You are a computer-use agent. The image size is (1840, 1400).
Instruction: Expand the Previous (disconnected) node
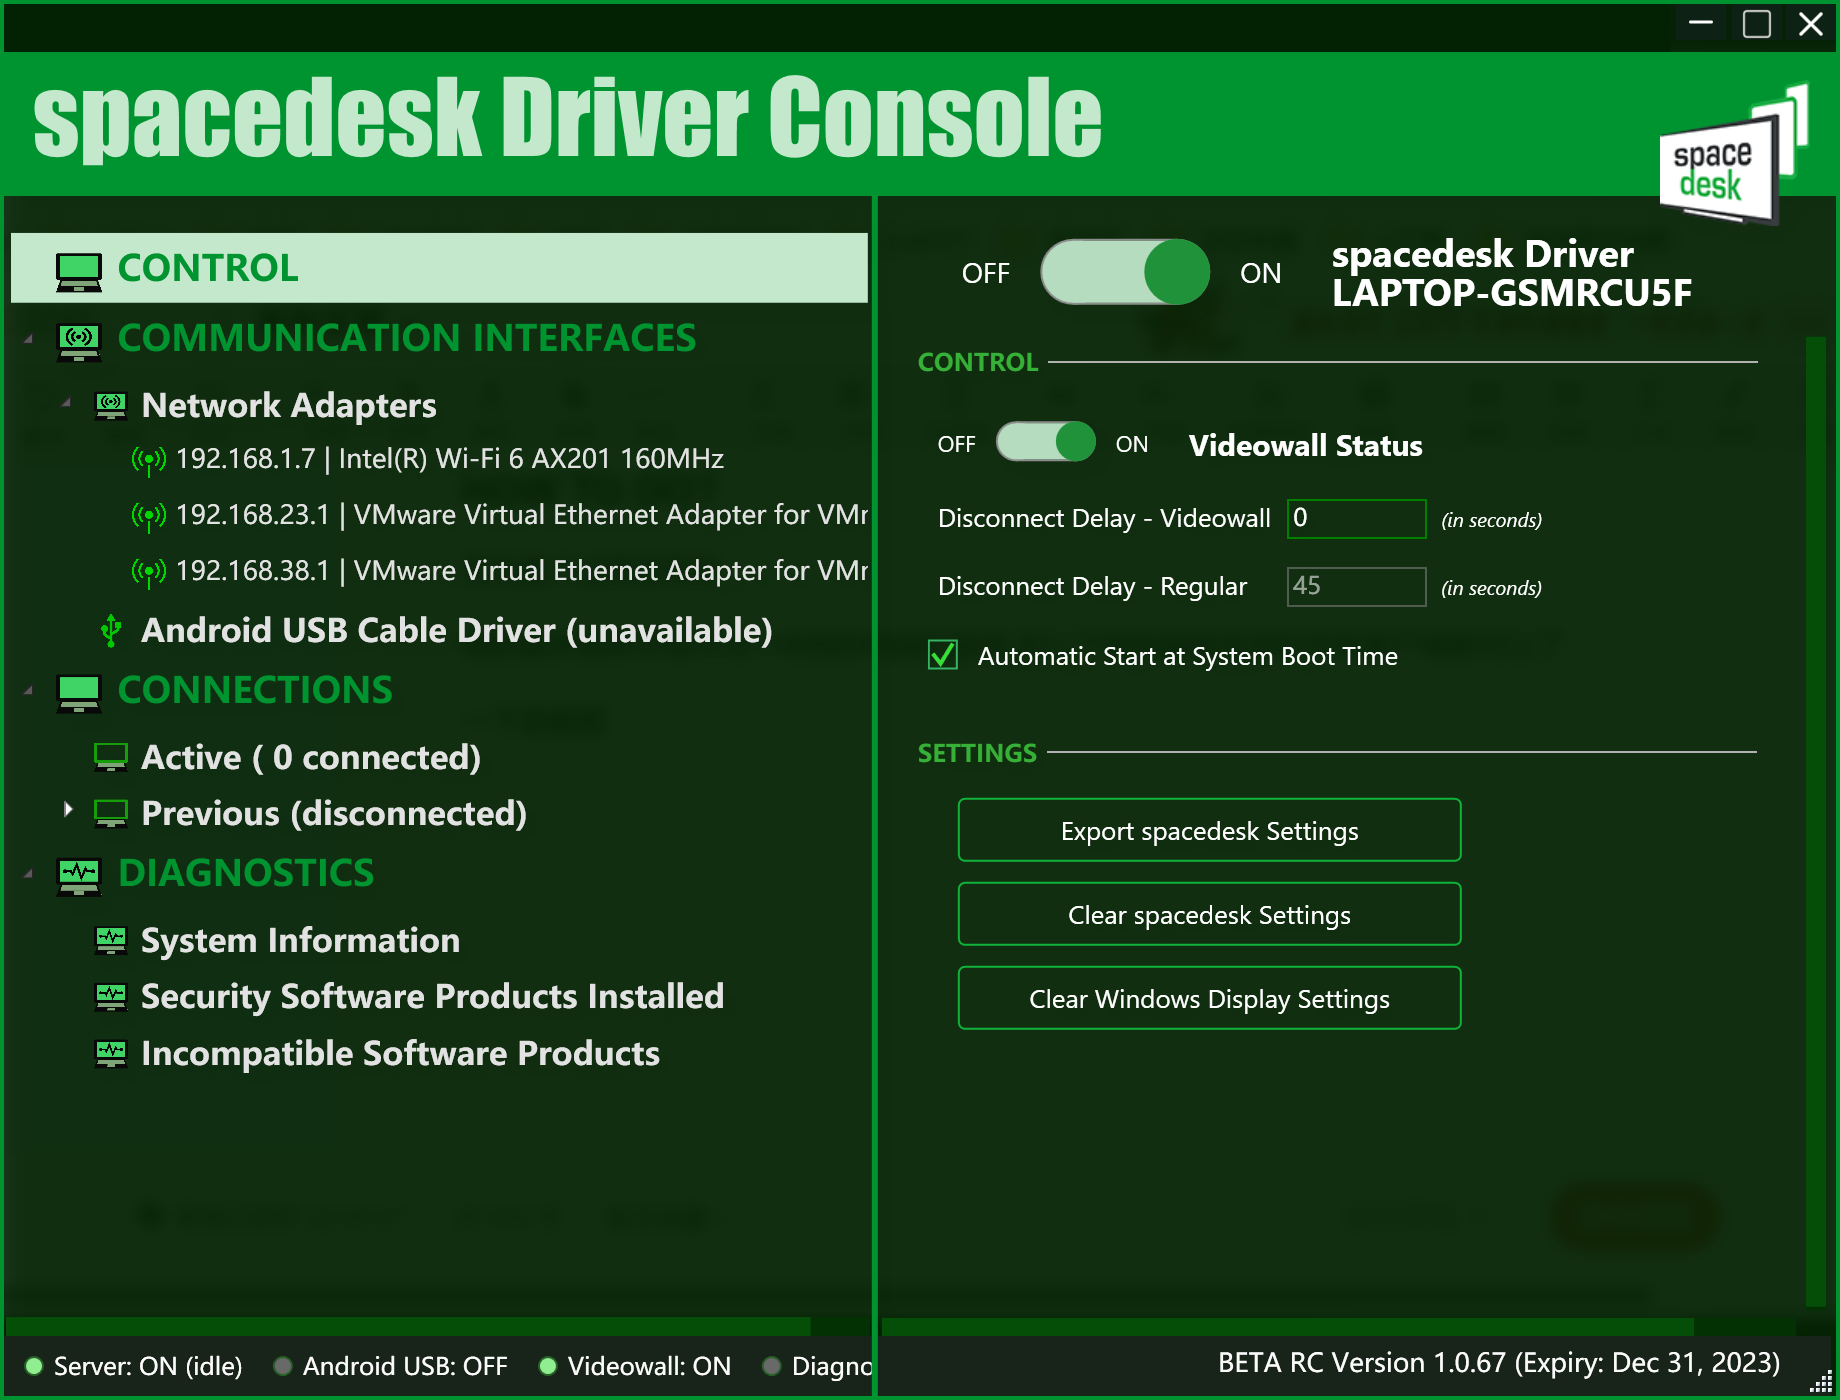click(68, 809)
